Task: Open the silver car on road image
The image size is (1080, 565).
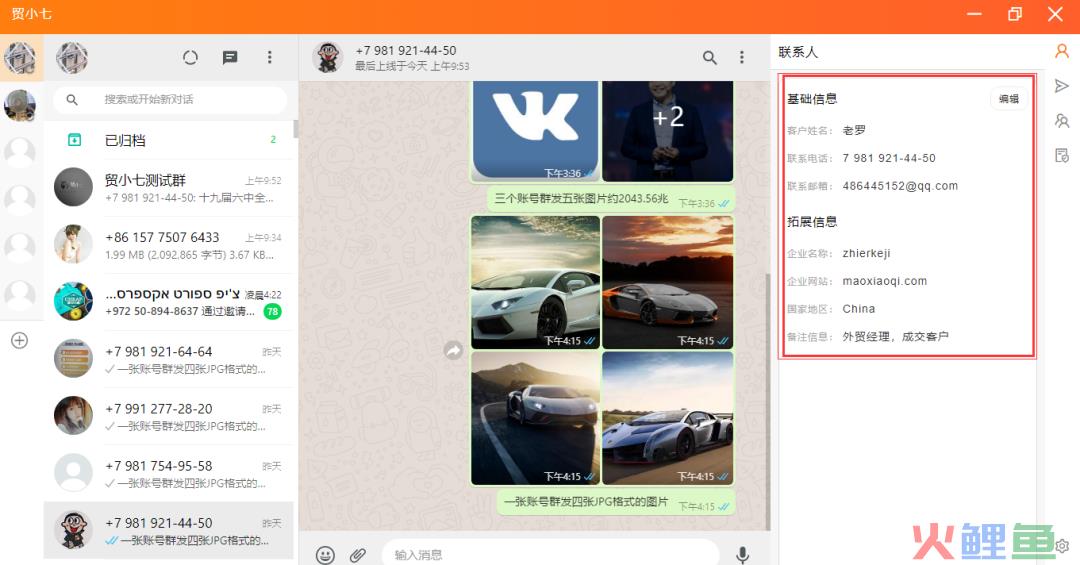Action: click(535, 418)
